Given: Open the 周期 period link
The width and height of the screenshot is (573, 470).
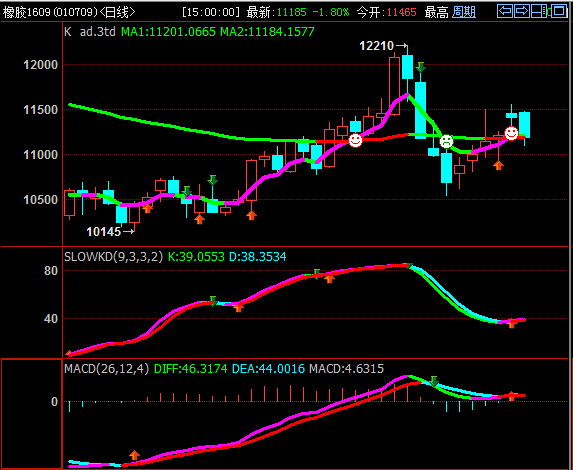Looking at the screenshot, I should click(464, 12).
